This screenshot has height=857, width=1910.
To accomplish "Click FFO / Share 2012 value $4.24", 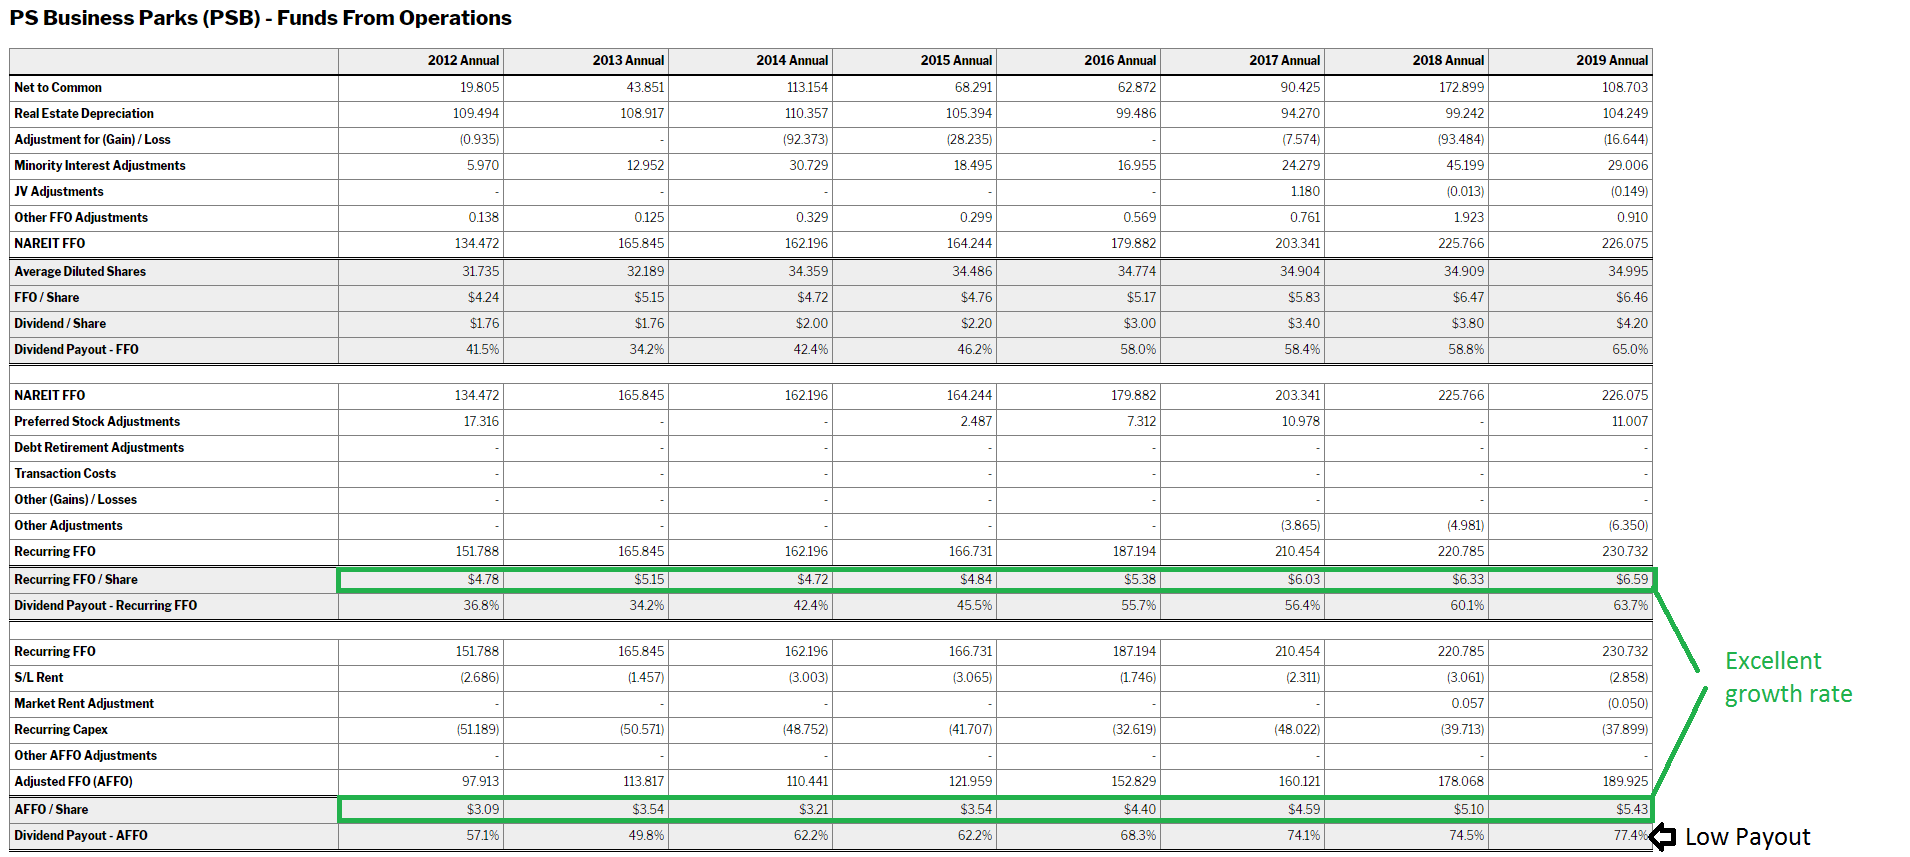I will pos(483,298).
